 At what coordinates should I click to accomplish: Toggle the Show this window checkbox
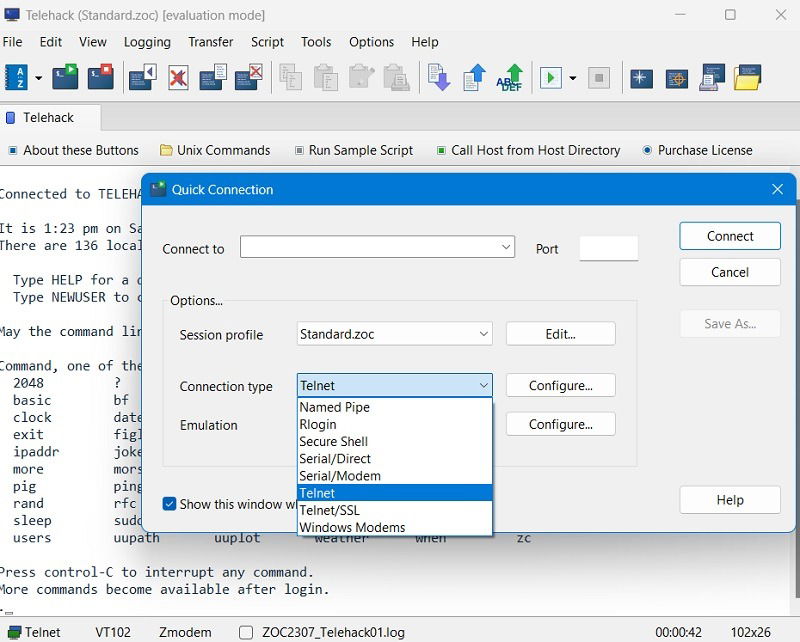169,504
